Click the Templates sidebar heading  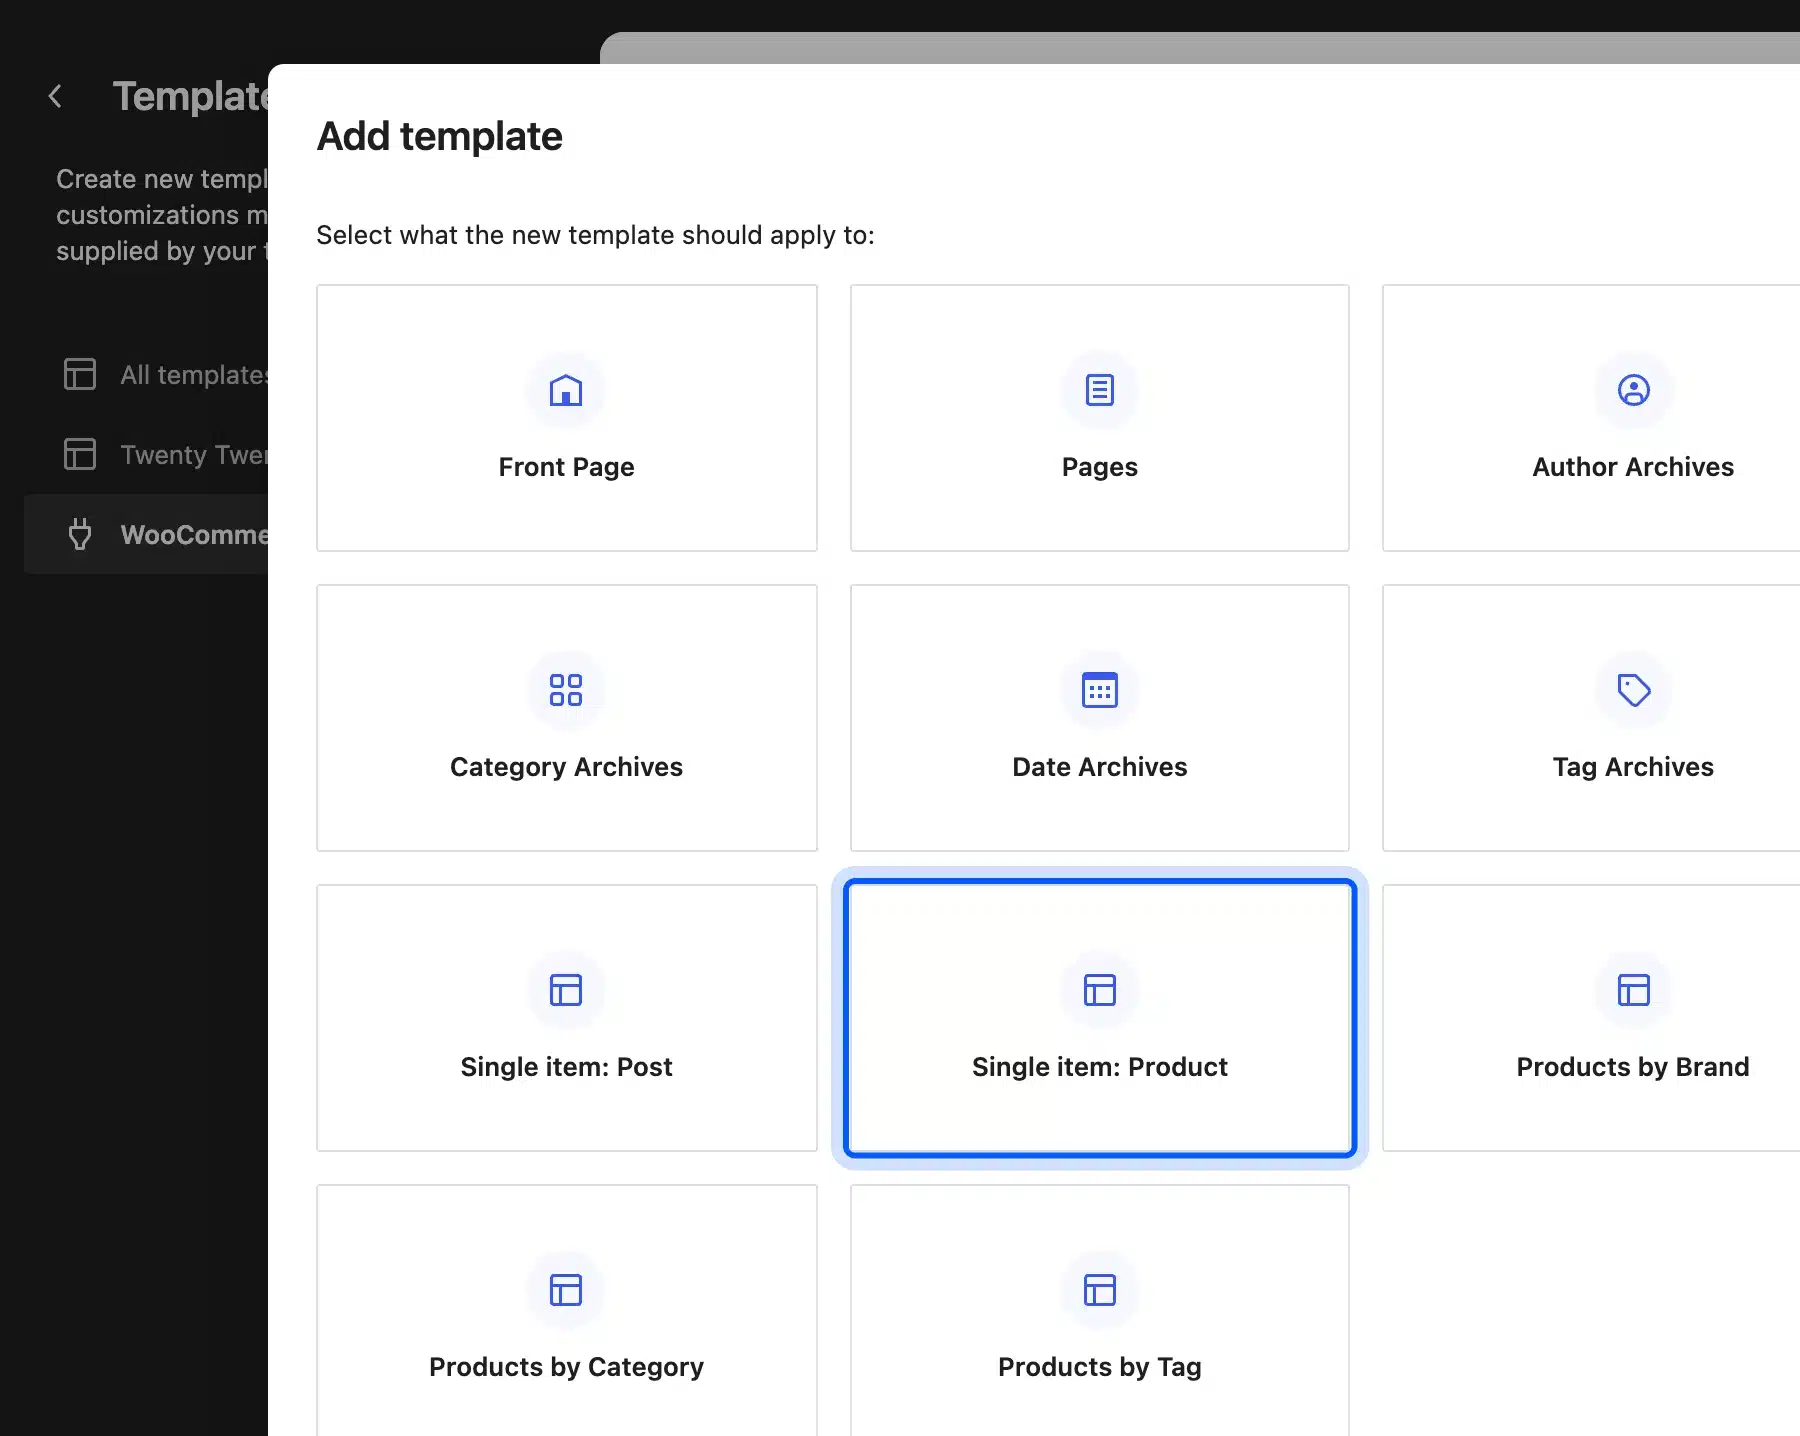[190, 96]
